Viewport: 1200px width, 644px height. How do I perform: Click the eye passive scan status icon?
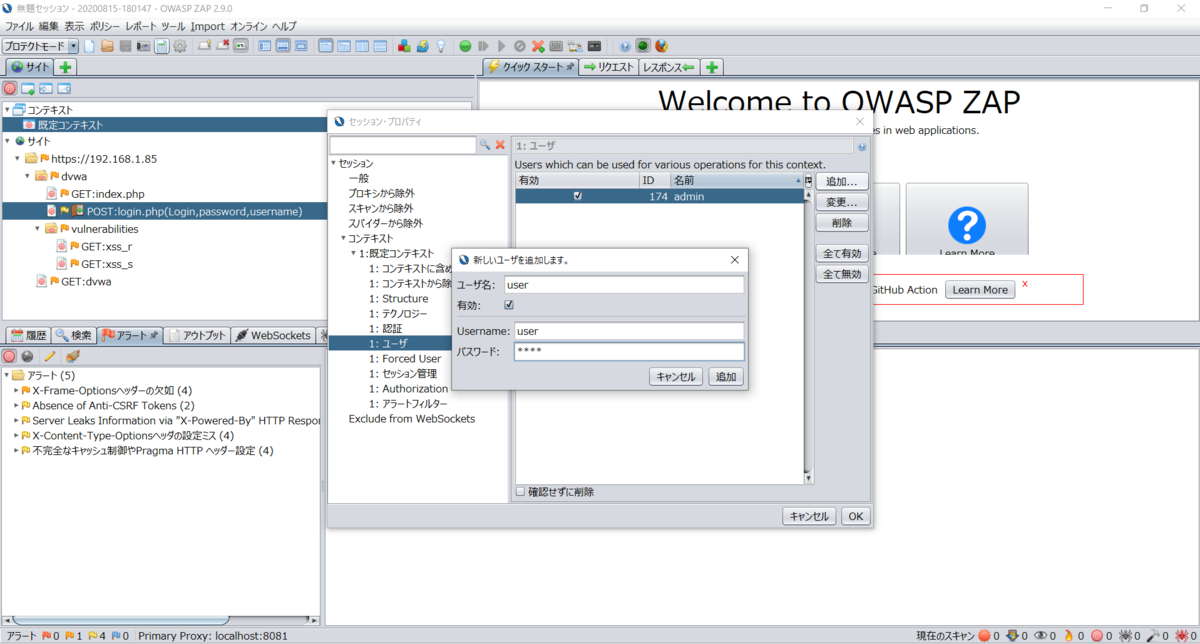(x=1041, y=635)
